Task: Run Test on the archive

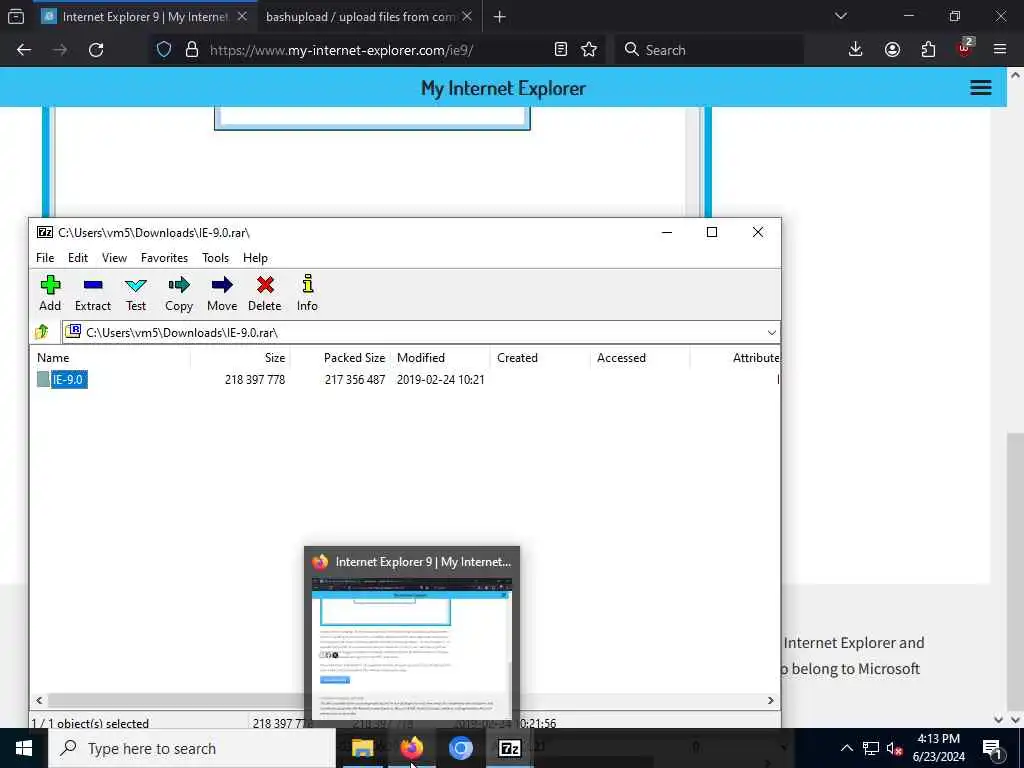Action: tap(136, 293)
